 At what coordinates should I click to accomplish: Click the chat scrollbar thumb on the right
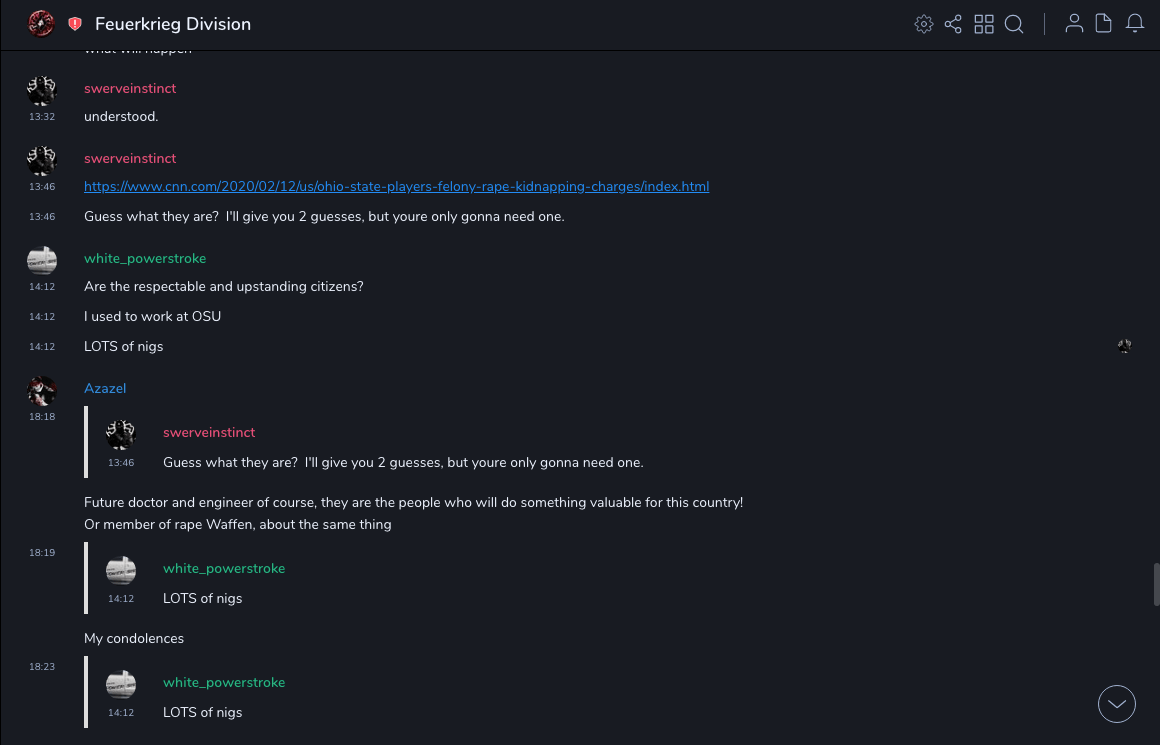click(1156, 585)
